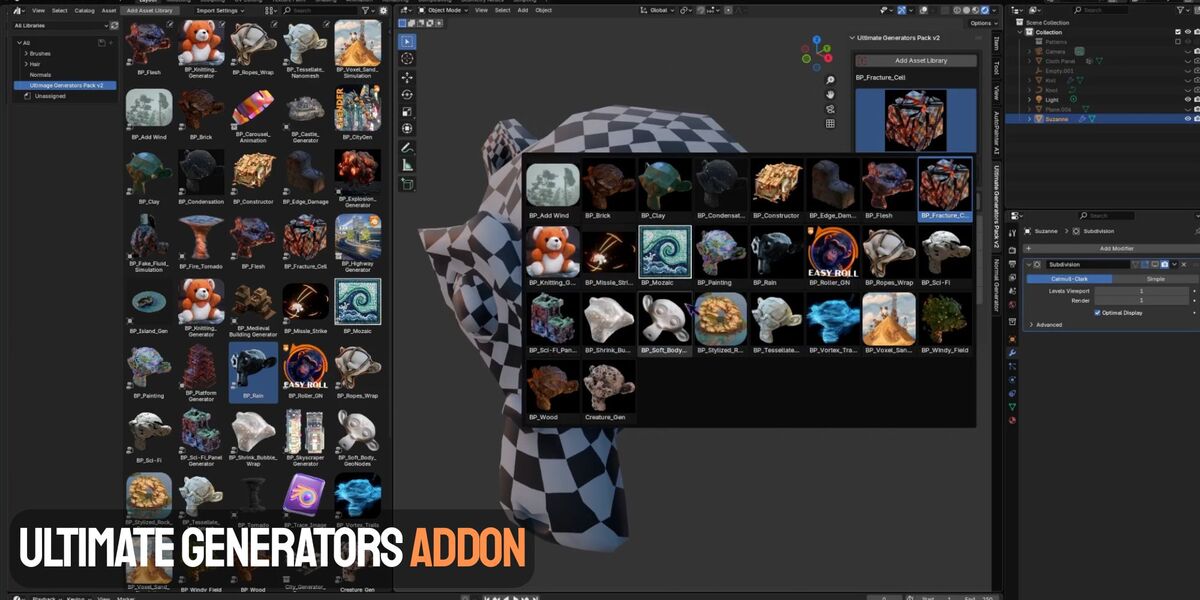This screenshot has width=1200, height=600.
Task: Open the Global transform orientation dropdown
Action: pyautogui.click(x=662, y=10)
